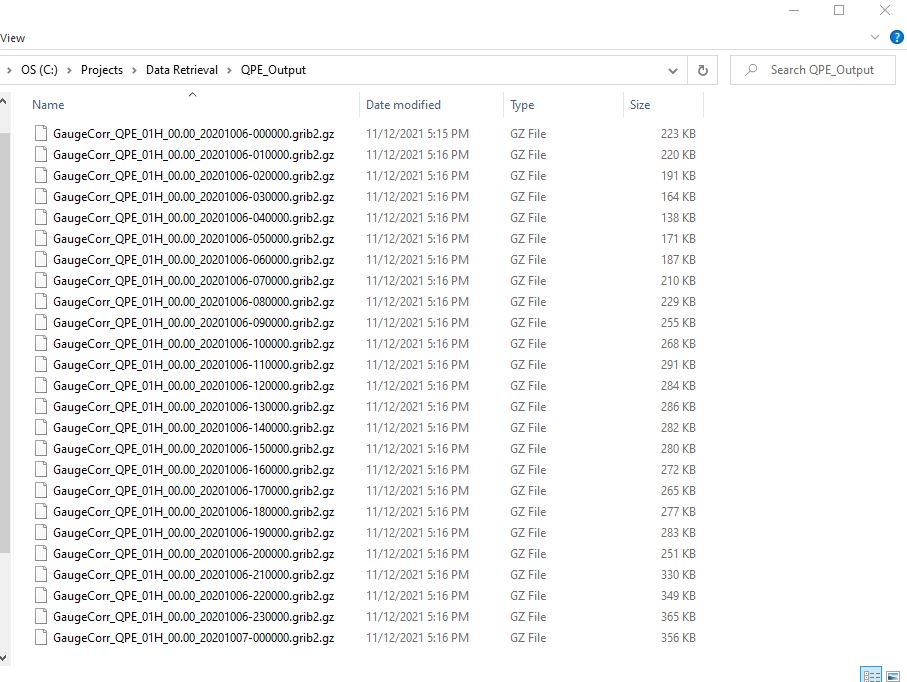Select file icon for 20201006-170000.grib2.gz
This screenshot has width=907, height=682.
40,491
